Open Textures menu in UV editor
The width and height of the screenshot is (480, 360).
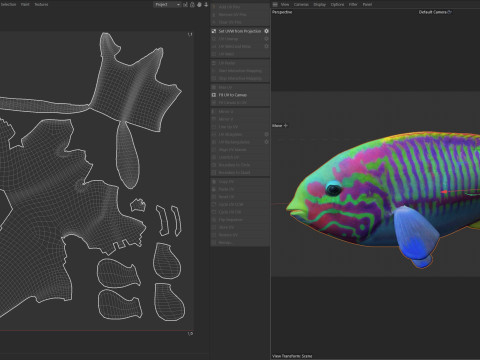pos(41,4)
